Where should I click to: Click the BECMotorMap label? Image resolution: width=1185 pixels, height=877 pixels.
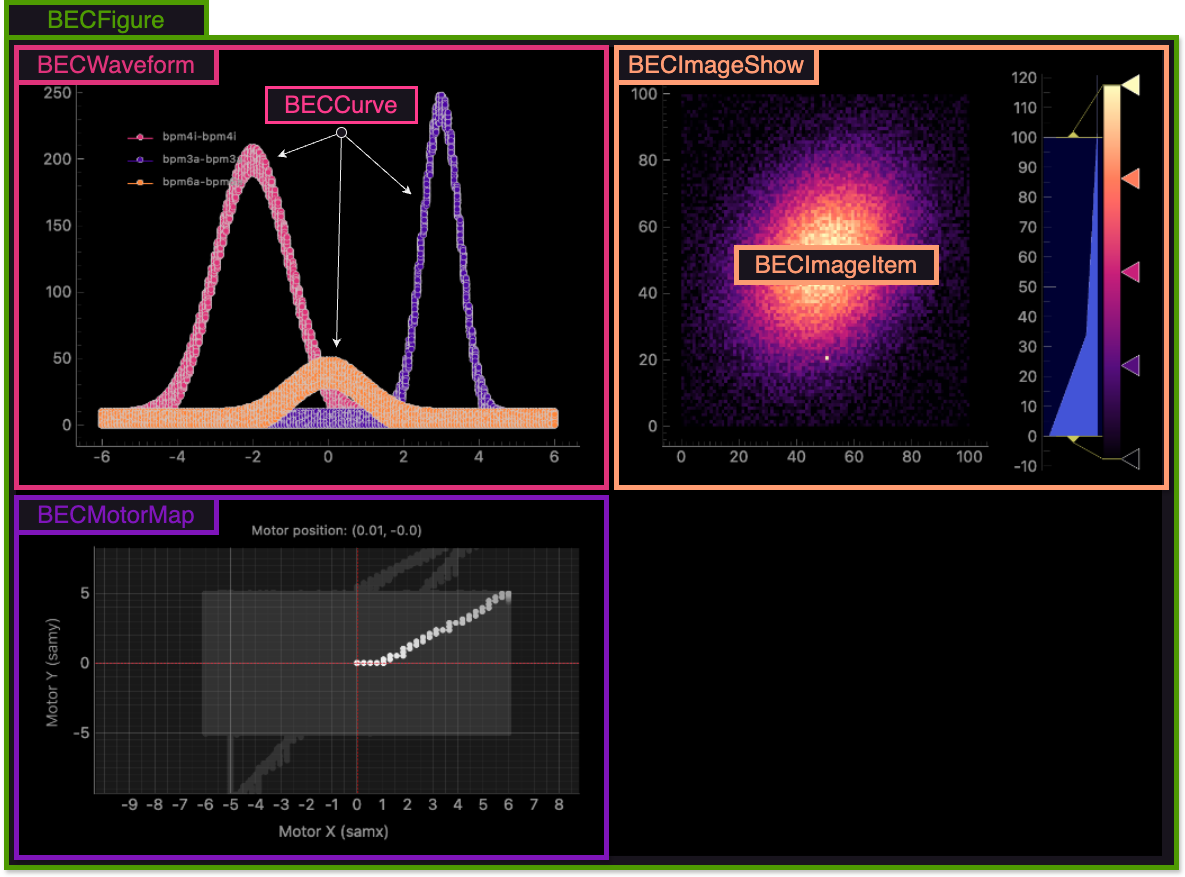[116, 515]
